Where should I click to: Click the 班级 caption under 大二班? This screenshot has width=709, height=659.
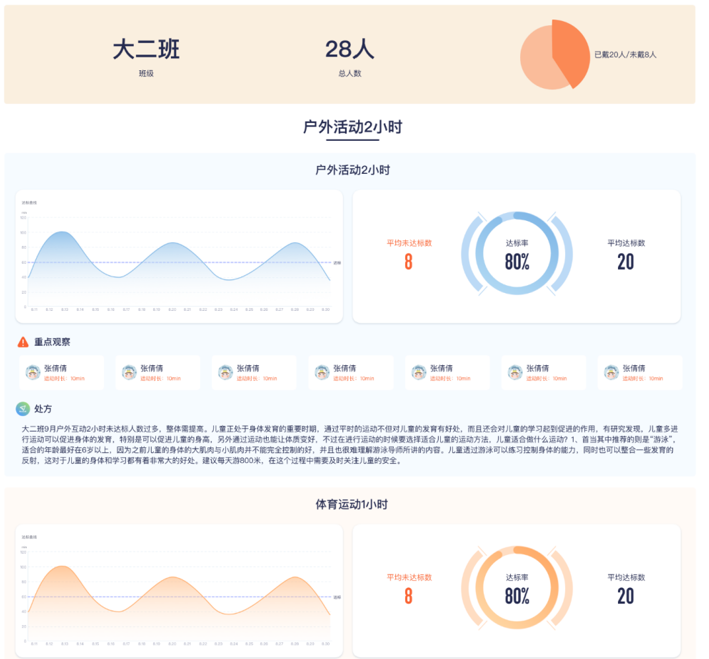coord(146,73)
